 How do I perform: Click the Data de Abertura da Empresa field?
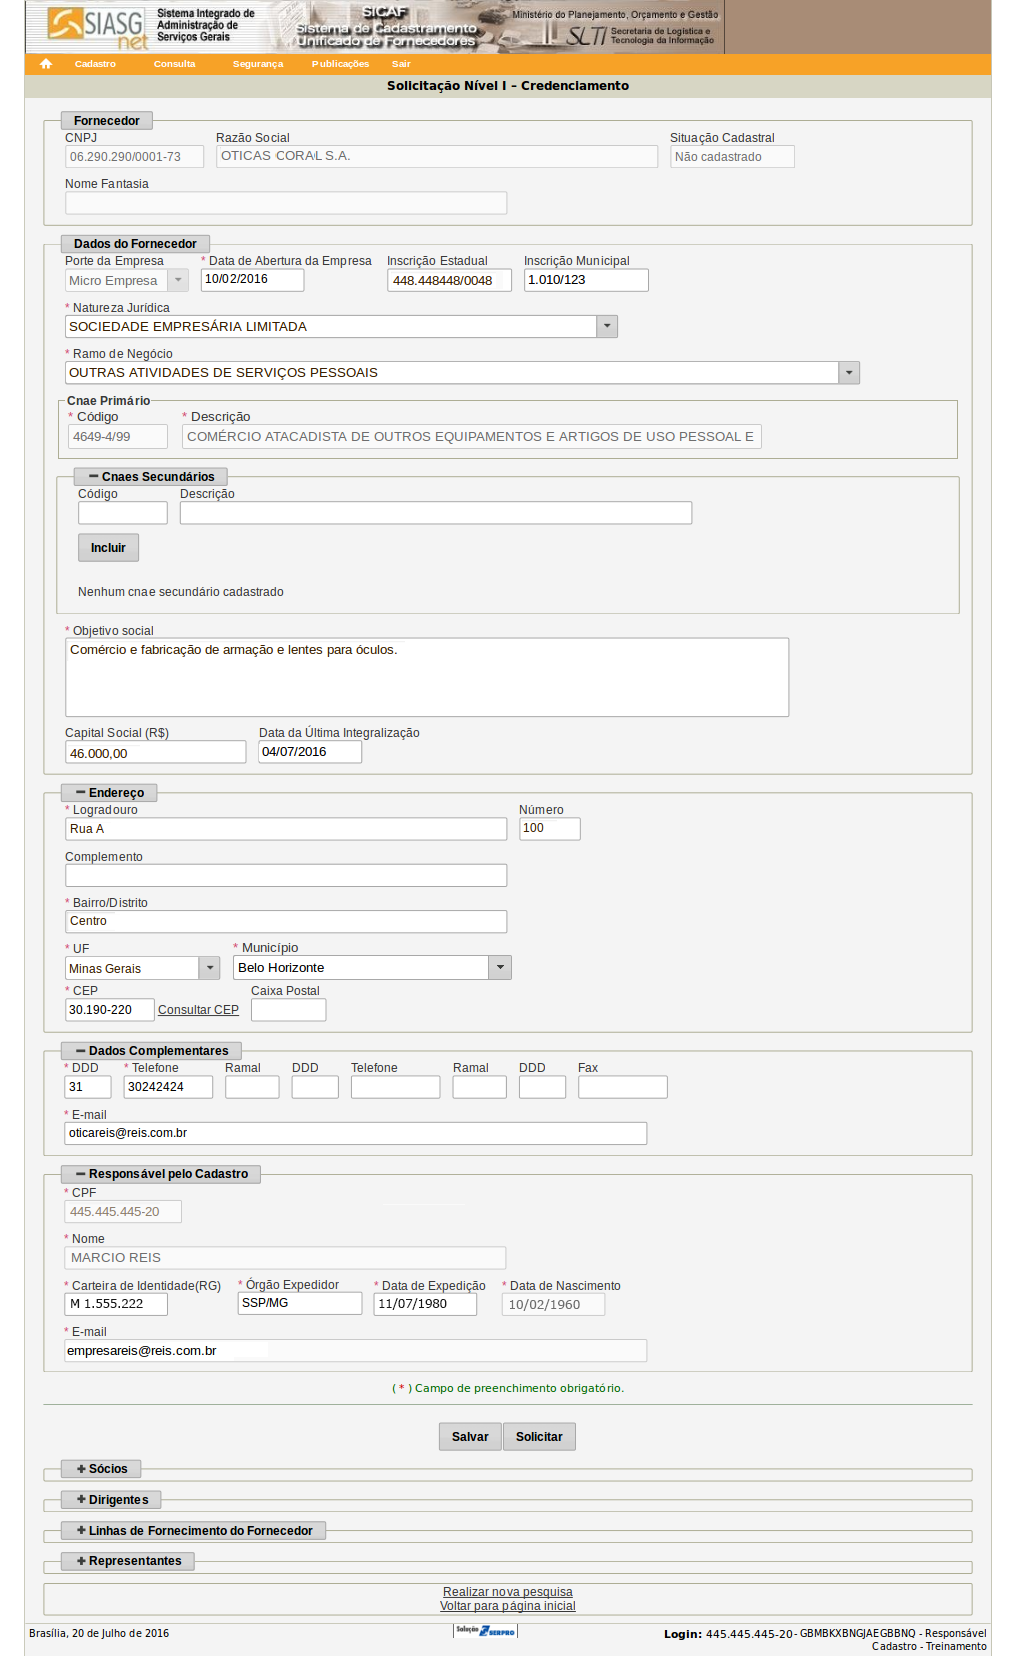tap(252, 280)
